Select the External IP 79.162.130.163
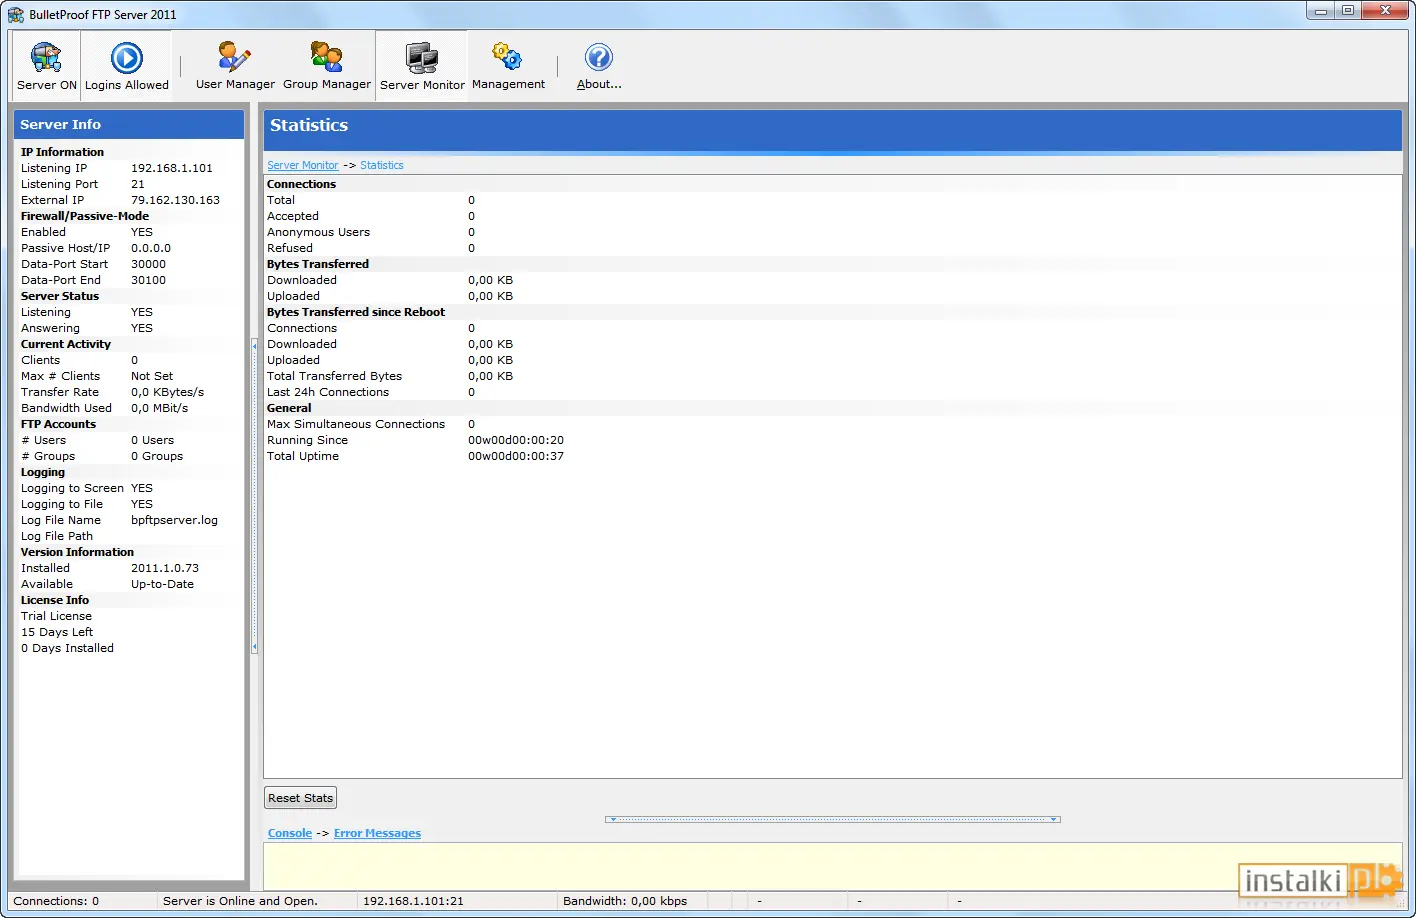Image resolution: width=1416 pixels, height=918 pixels. pyautogui.click(x=175, y=200)
